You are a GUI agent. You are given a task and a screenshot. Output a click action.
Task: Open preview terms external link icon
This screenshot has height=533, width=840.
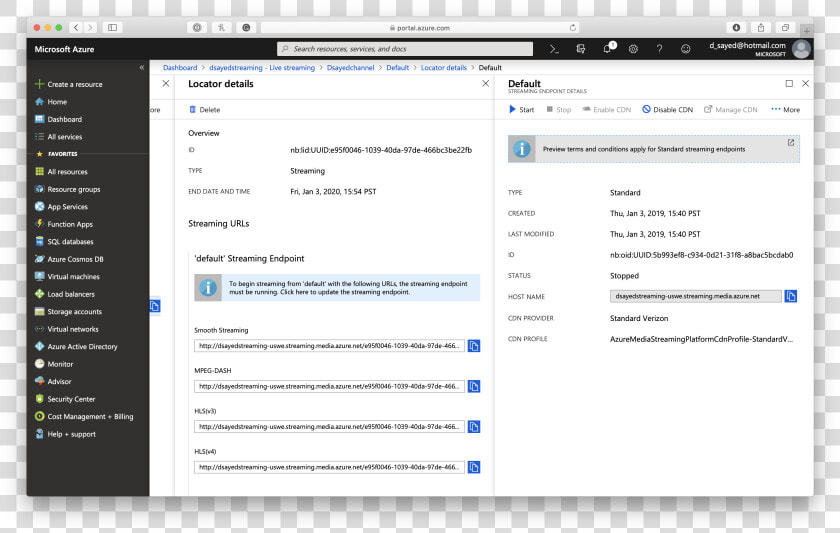pyautogui.click(x=791, y=142)
